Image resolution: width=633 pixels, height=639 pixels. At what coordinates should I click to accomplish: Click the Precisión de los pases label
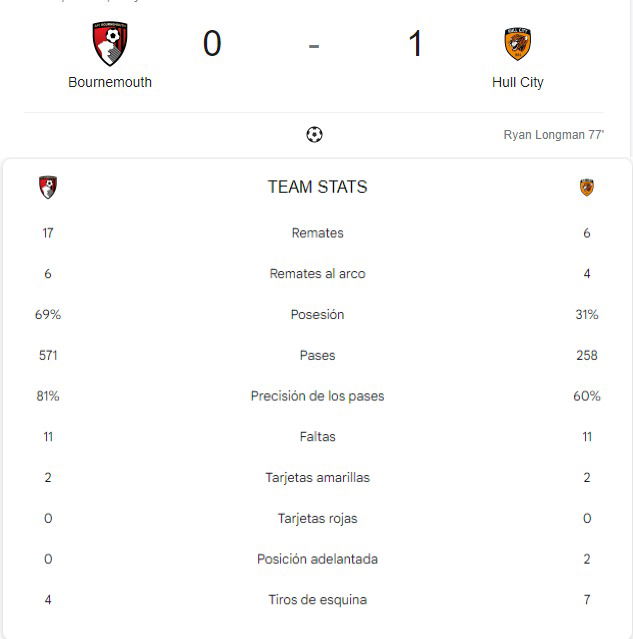[318, 396]
